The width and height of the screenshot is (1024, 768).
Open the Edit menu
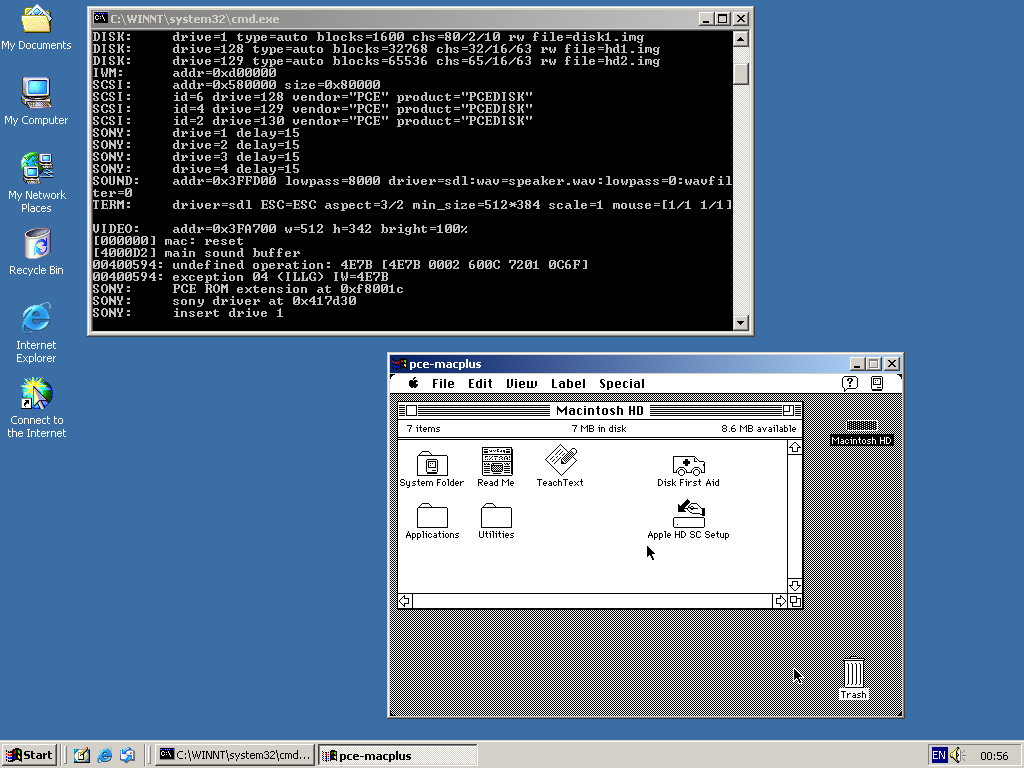(x=480, y=383)
